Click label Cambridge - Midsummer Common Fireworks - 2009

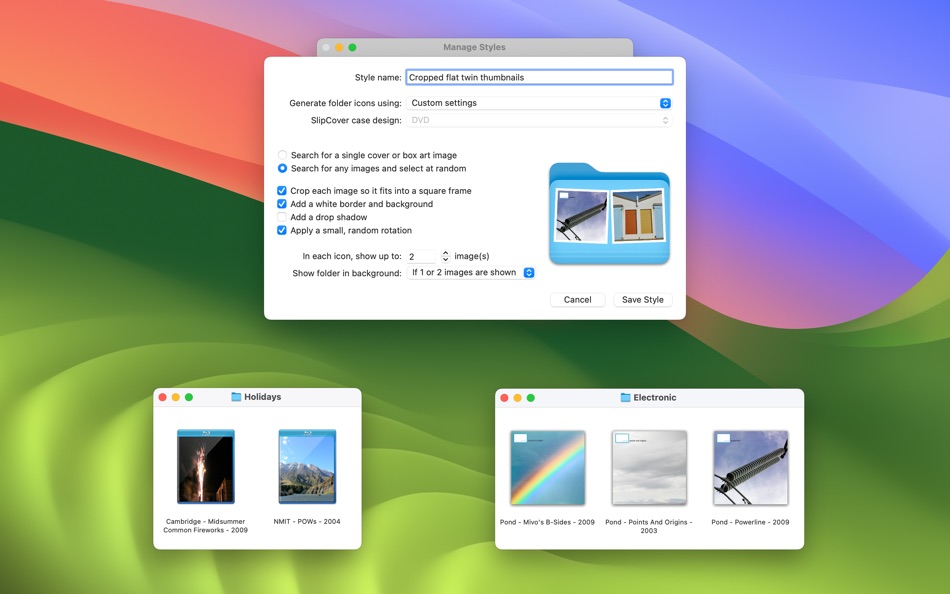point(205,526)
